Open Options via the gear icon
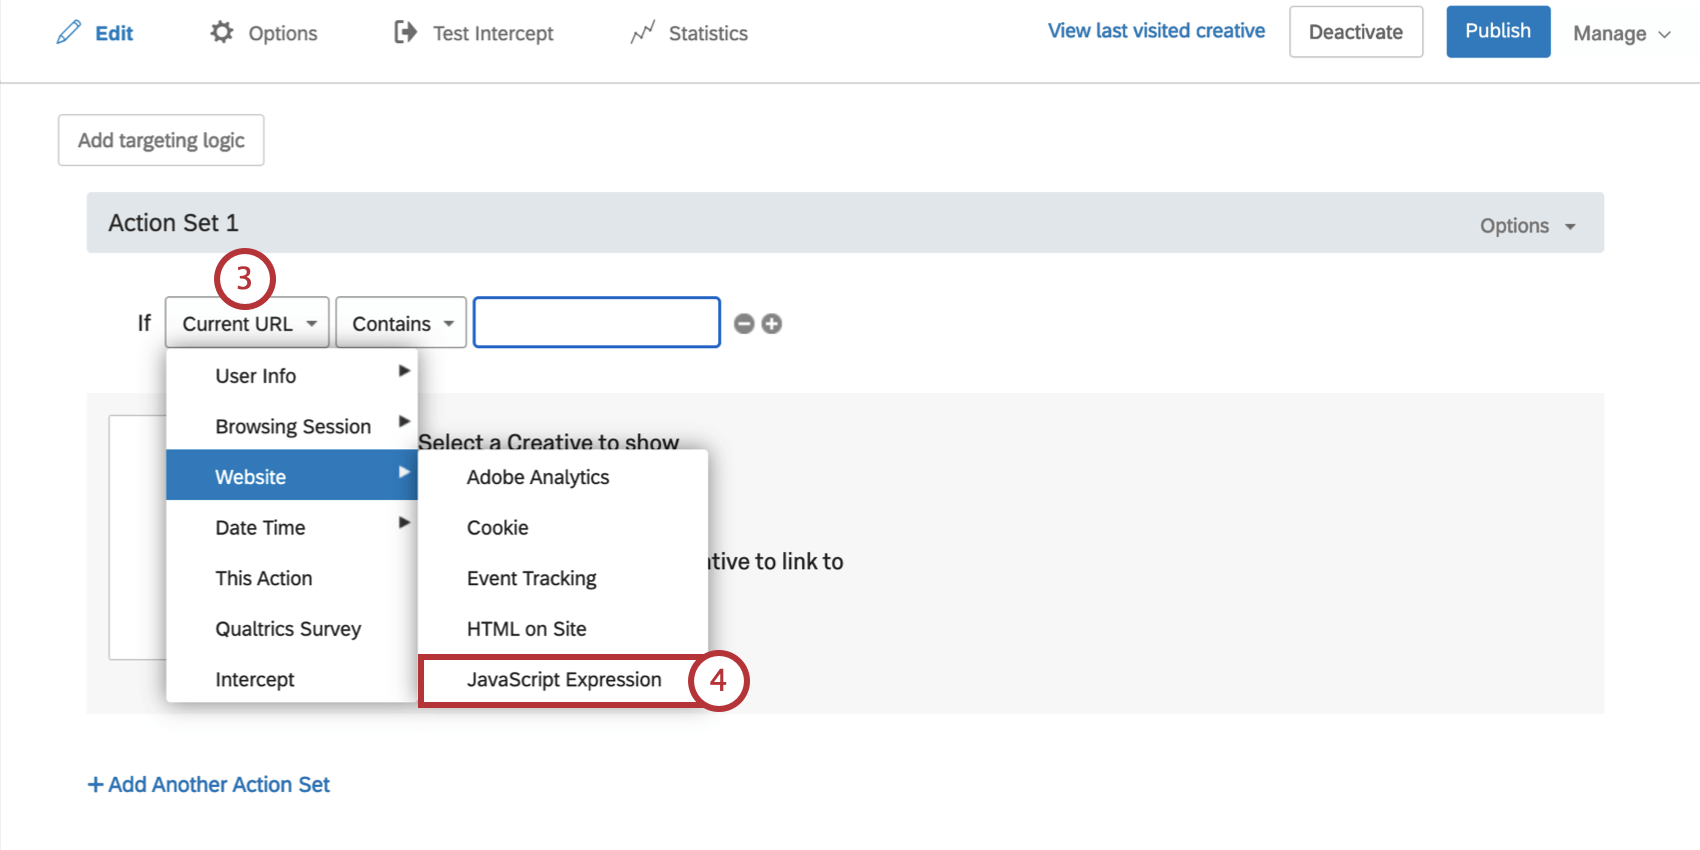The height and width of the screenshot is (850, 1700). click(222, 32)
